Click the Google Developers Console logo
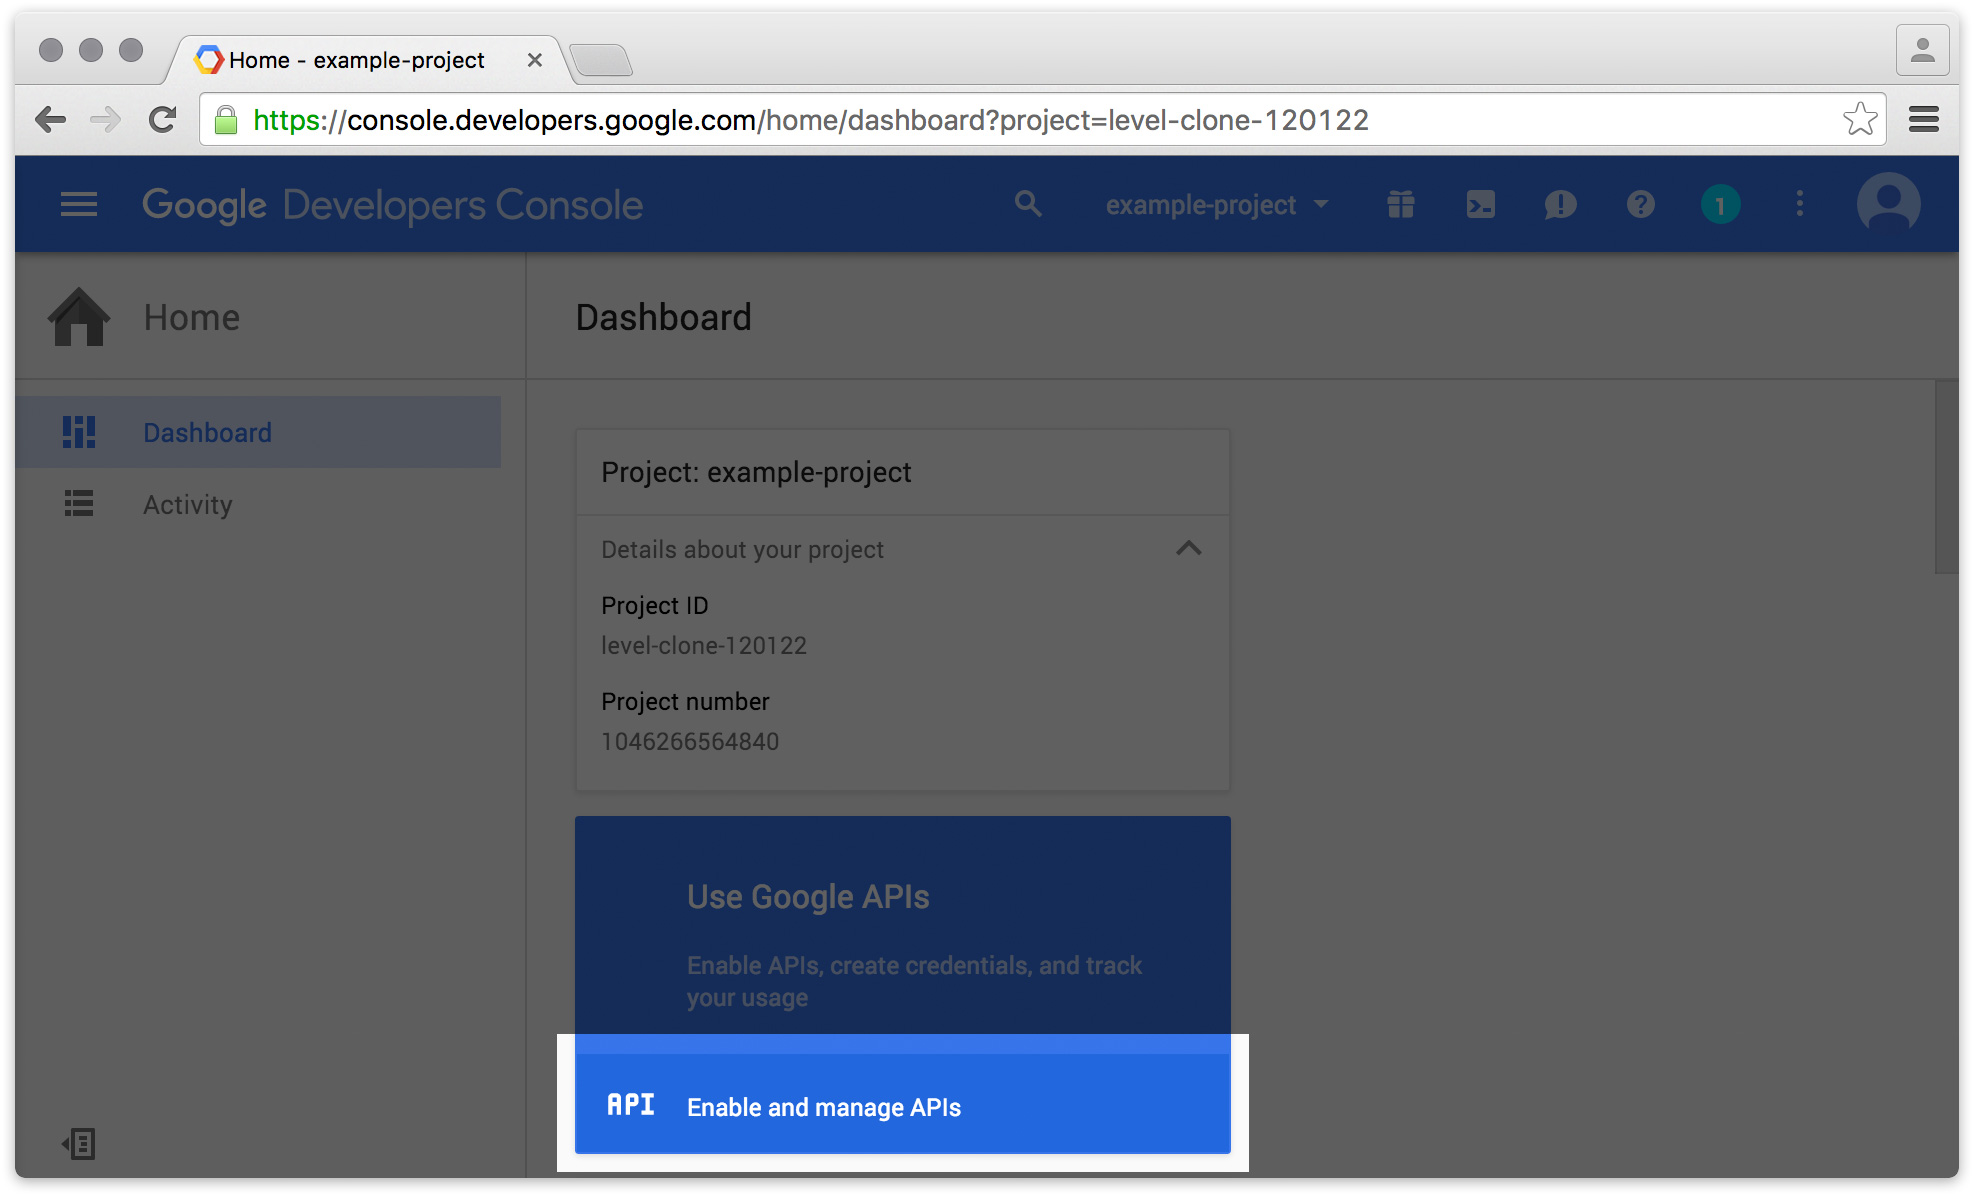The height and width of the screenshot is (1196, 1974). click(x=392, y=205)
